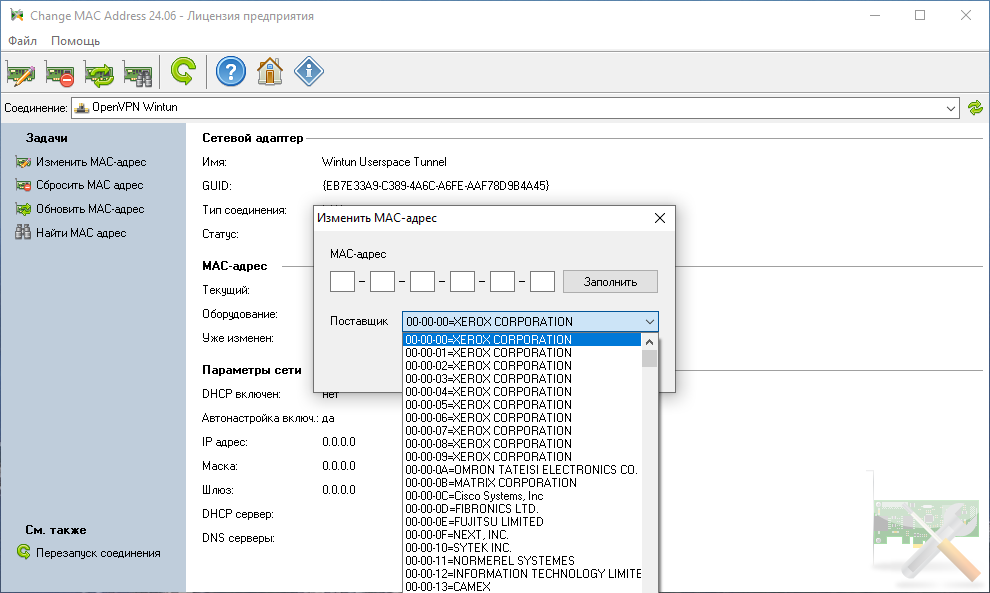Image resolution: width=990 pixels, height=593 pixels.
Task: Select 00-00-09=XEROX CORPORATION entry
Action: point(522,457)
